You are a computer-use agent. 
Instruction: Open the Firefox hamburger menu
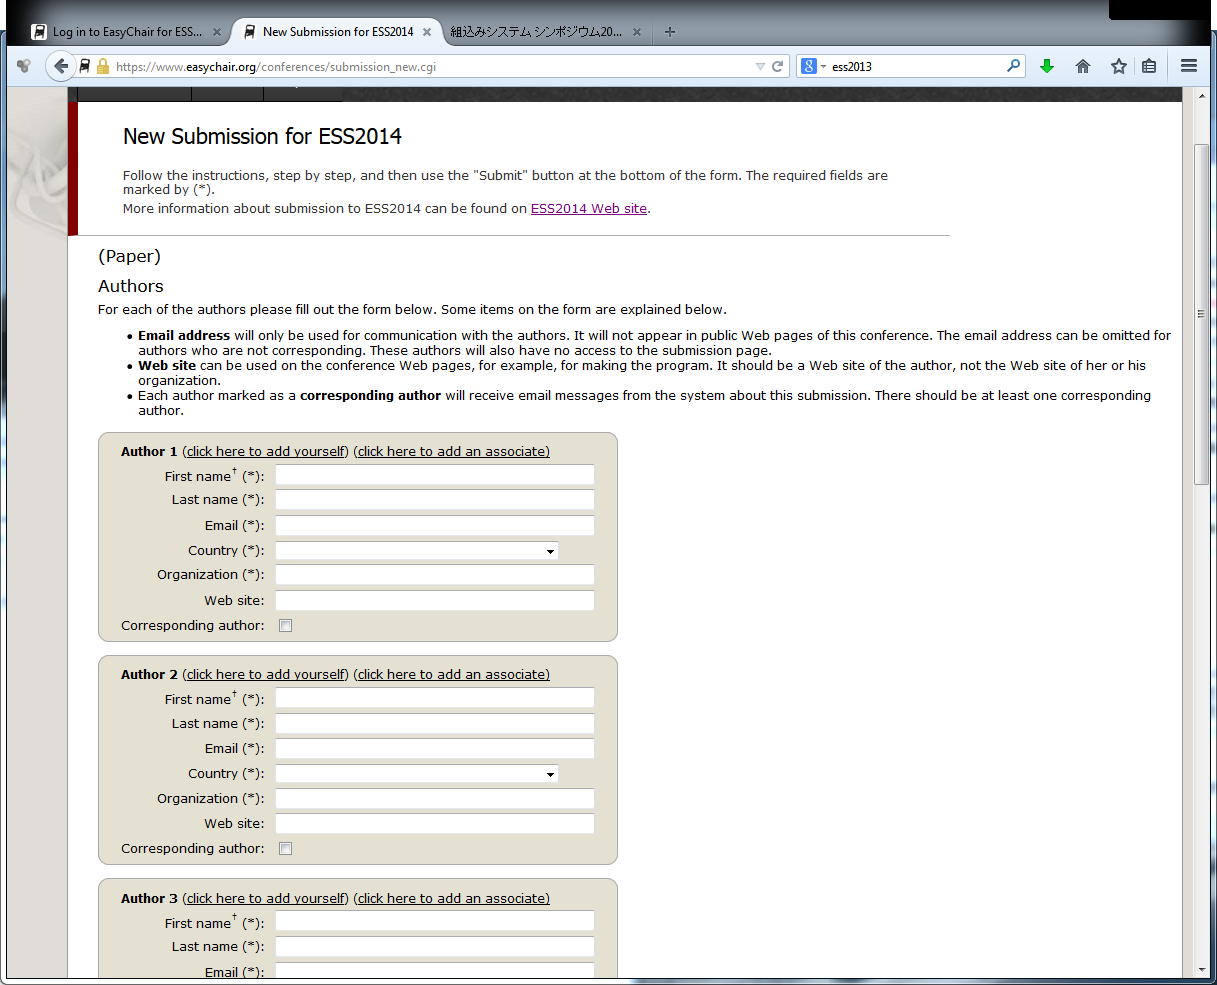click(x=1189, y=66)
